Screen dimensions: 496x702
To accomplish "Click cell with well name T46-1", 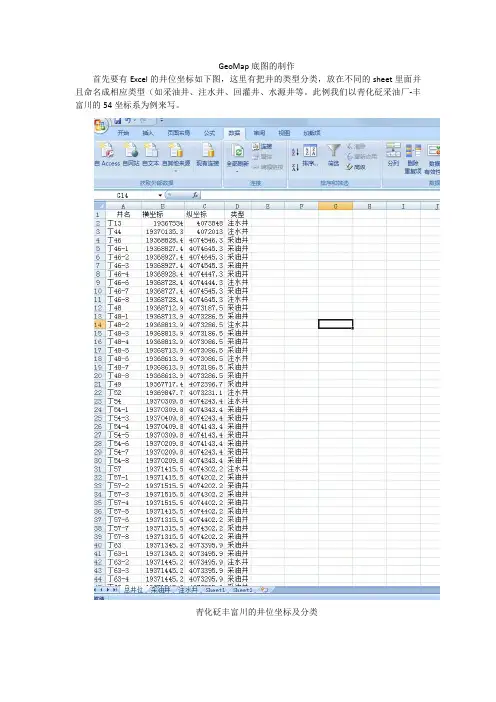I will coord(123,248).
